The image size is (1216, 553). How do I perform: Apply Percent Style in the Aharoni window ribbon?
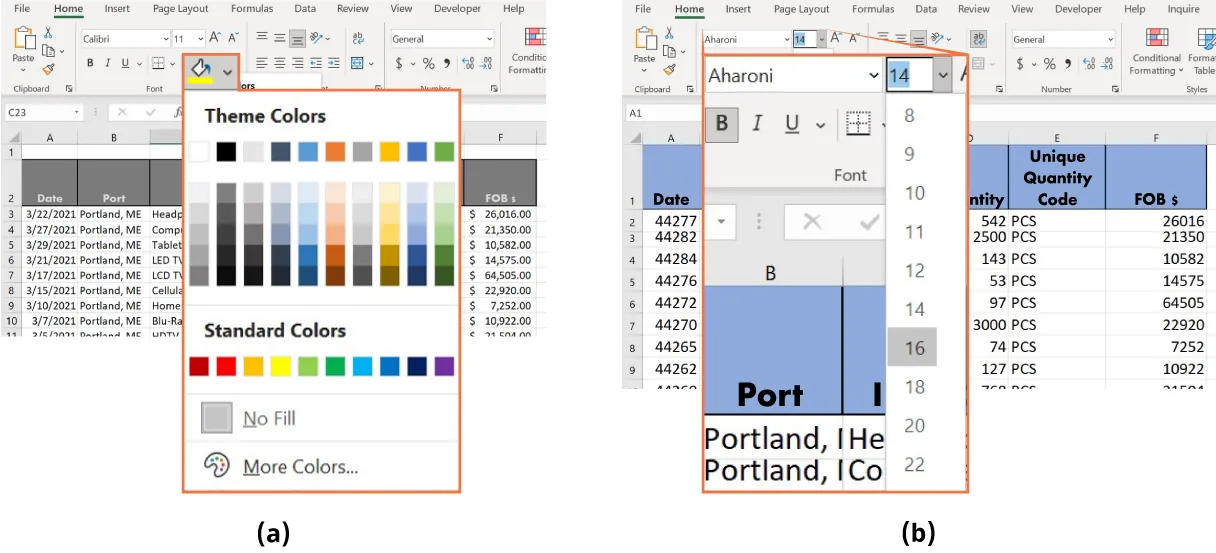1049,64
